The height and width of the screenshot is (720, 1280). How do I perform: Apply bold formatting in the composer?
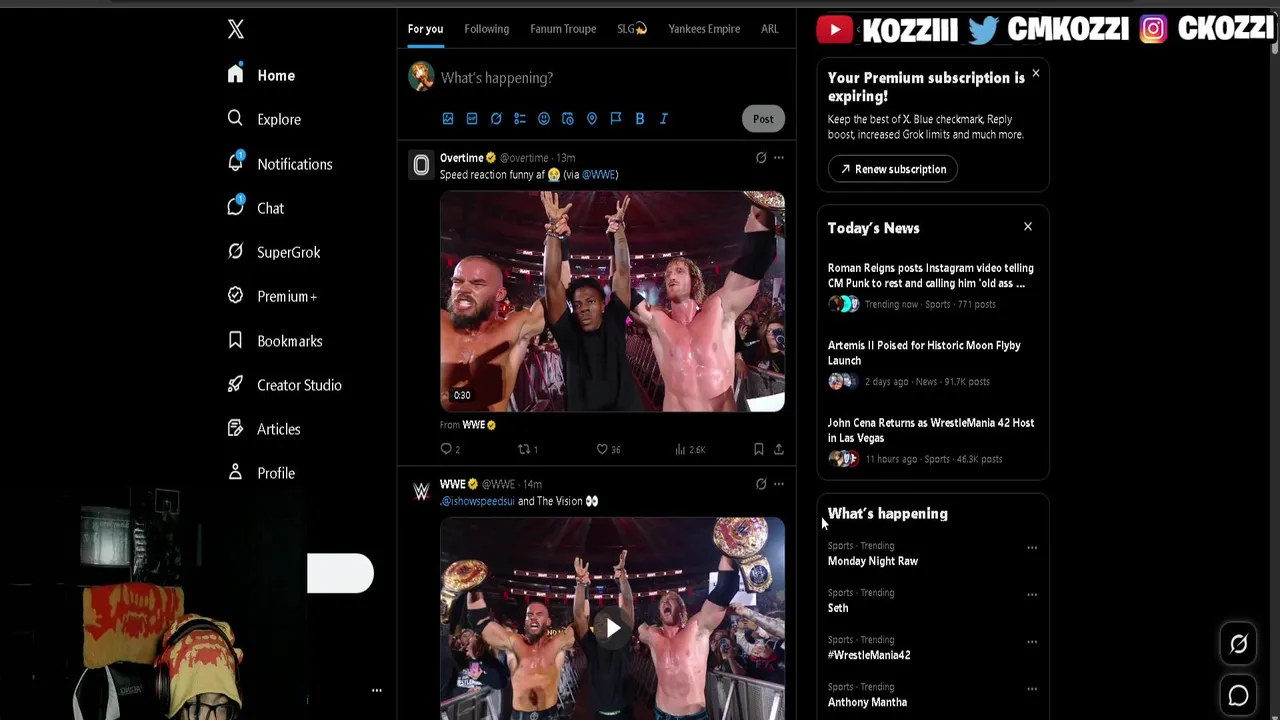[x=640, y=118]
